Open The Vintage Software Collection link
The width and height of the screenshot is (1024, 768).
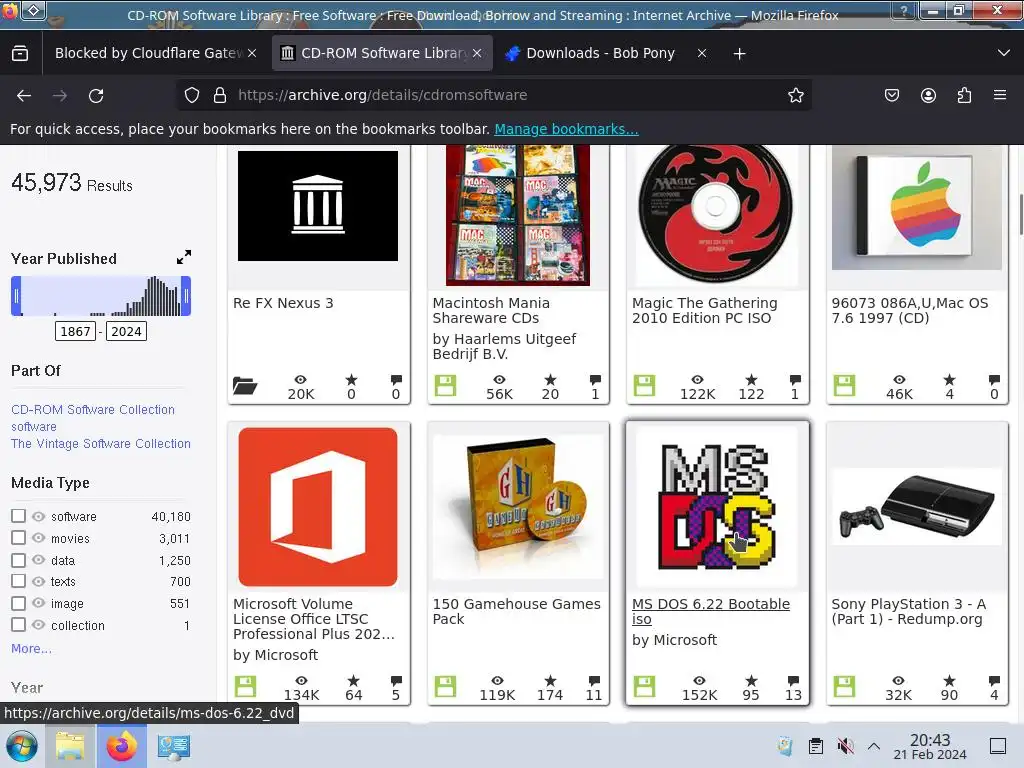pos(101,443)
